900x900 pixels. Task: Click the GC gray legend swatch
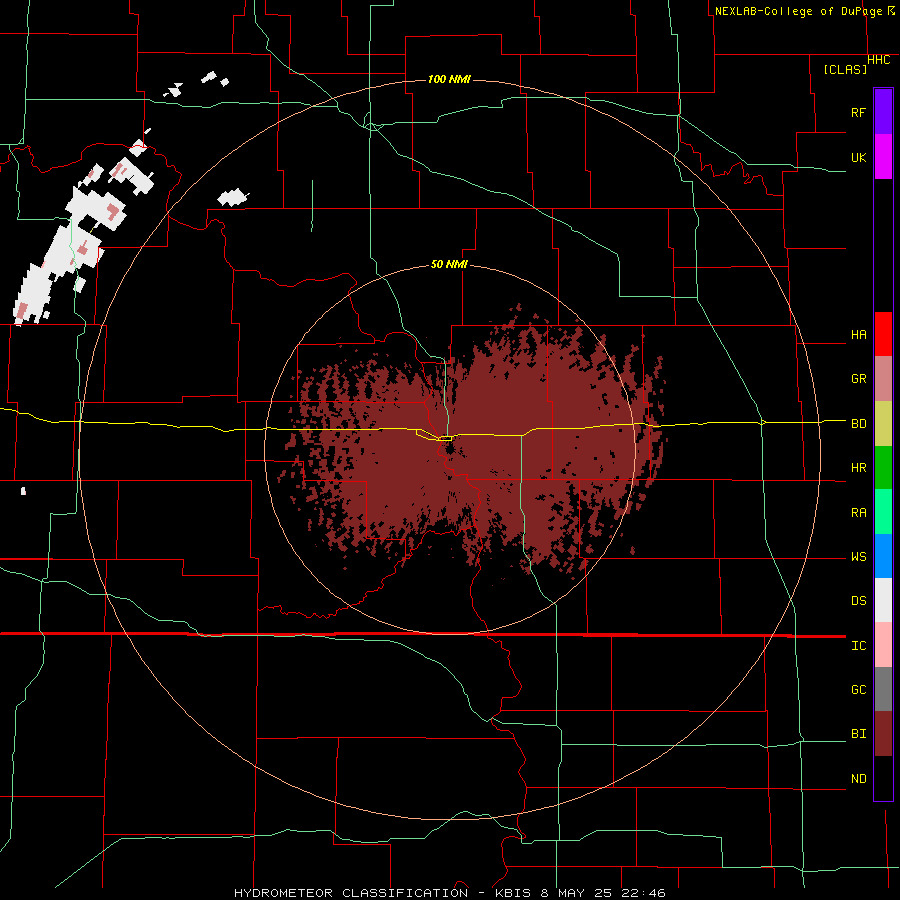[883, 689]
